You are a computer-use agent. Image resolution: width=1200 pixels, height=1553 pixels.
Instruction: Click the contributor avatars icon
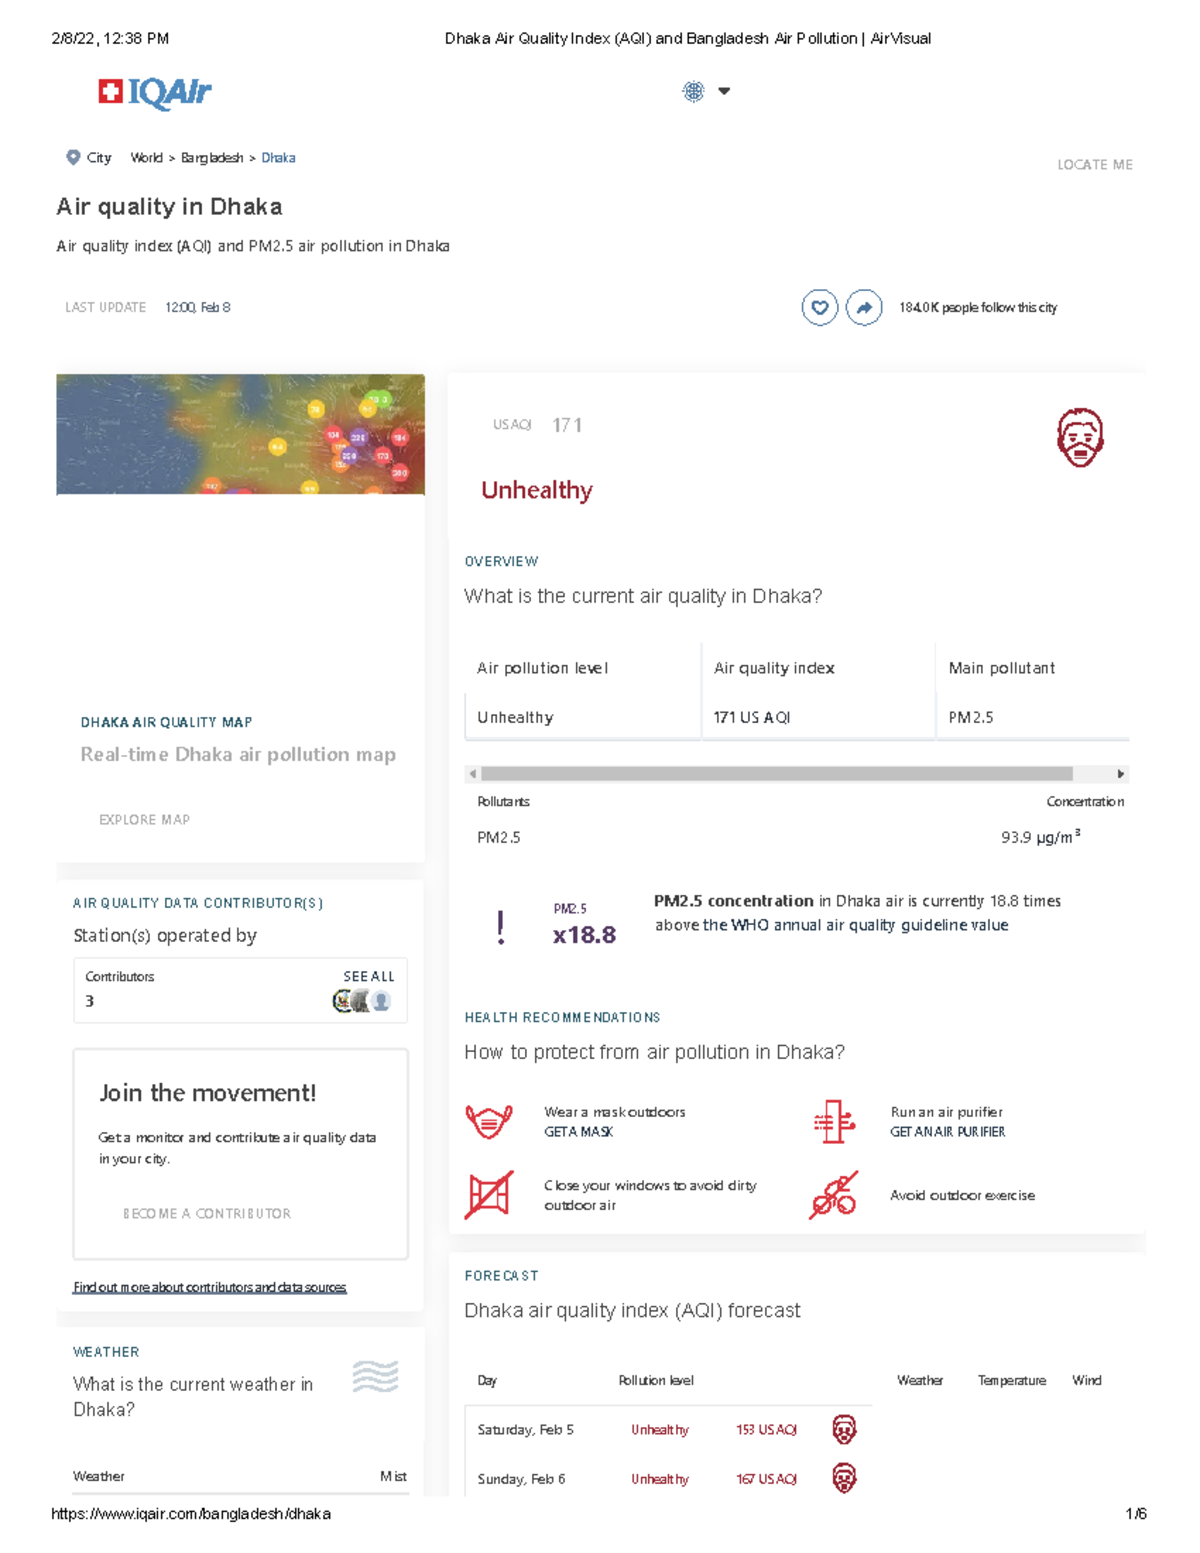point(361,1001)
